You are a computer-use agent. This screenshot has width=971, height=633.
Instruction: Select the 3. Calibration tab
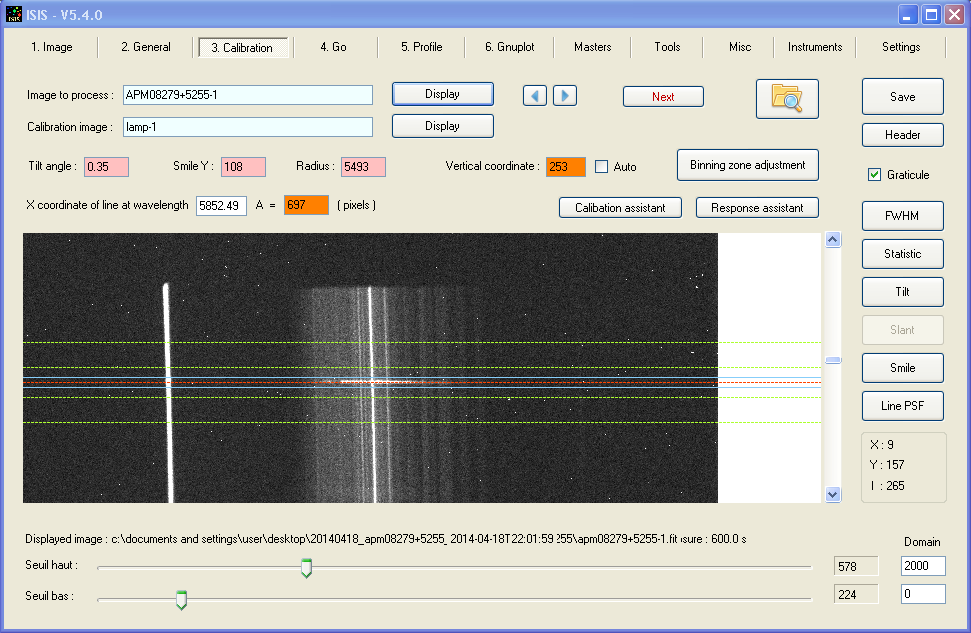coord(242,48)
